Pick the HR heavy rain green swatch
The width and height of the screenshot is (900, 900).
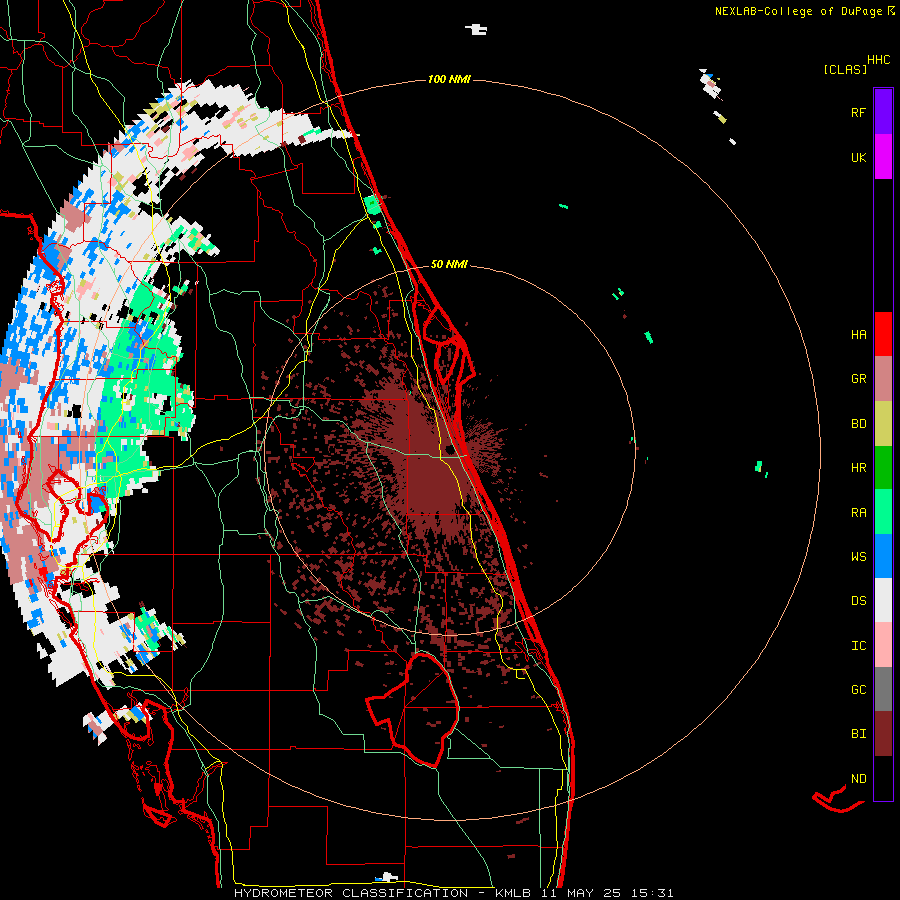click(x=883, y=468)
